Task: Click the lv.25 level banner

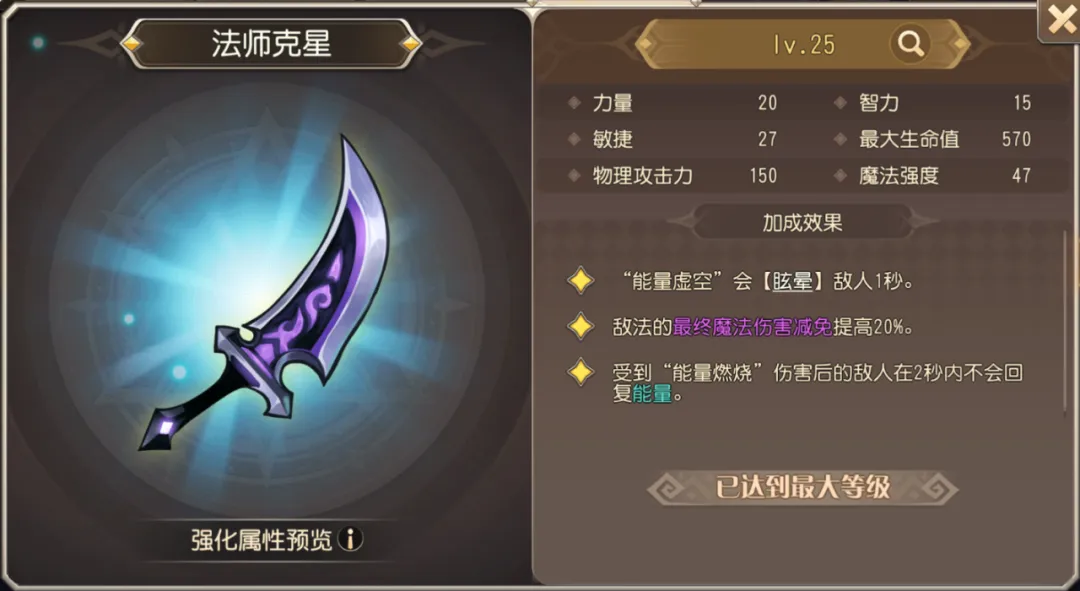Action: tap(802, 44)
